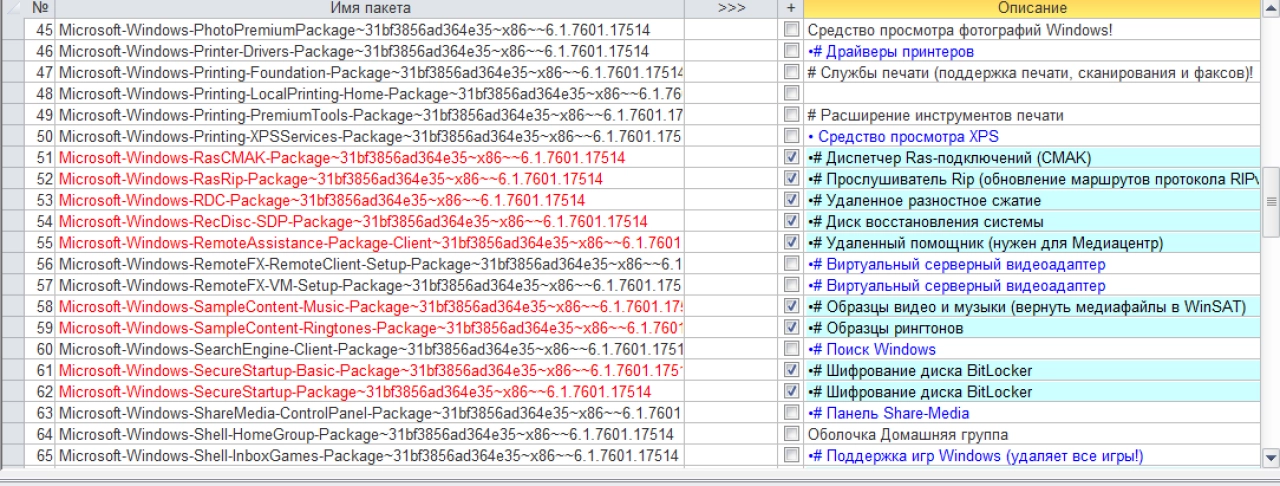The width and height of the screenshot is (1280, 486).
Task: Enable the checkbox for Printer-Drivers package
Action: click(x=792, y=51)
